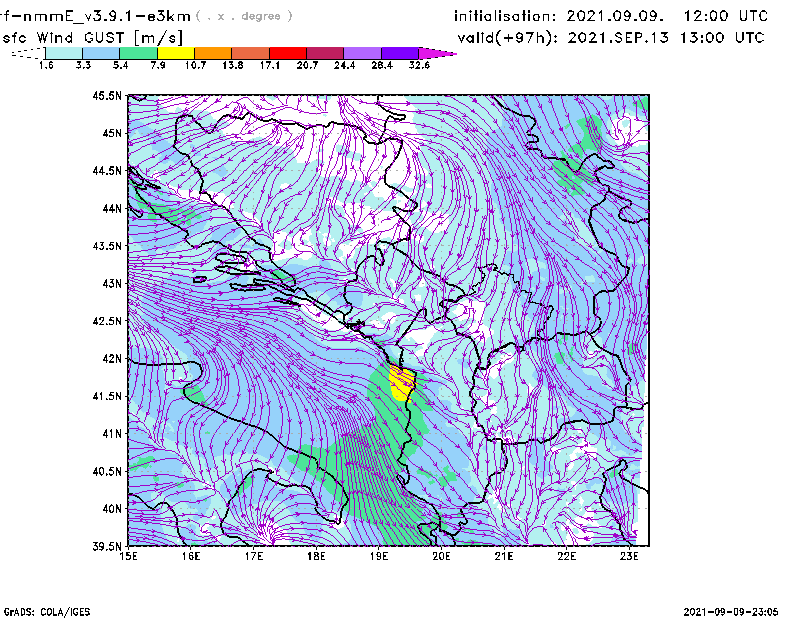Viewport: 800px width, 618px height.
Task: Click the initialisation date 2021.09.09.
Action: point(615,16)
